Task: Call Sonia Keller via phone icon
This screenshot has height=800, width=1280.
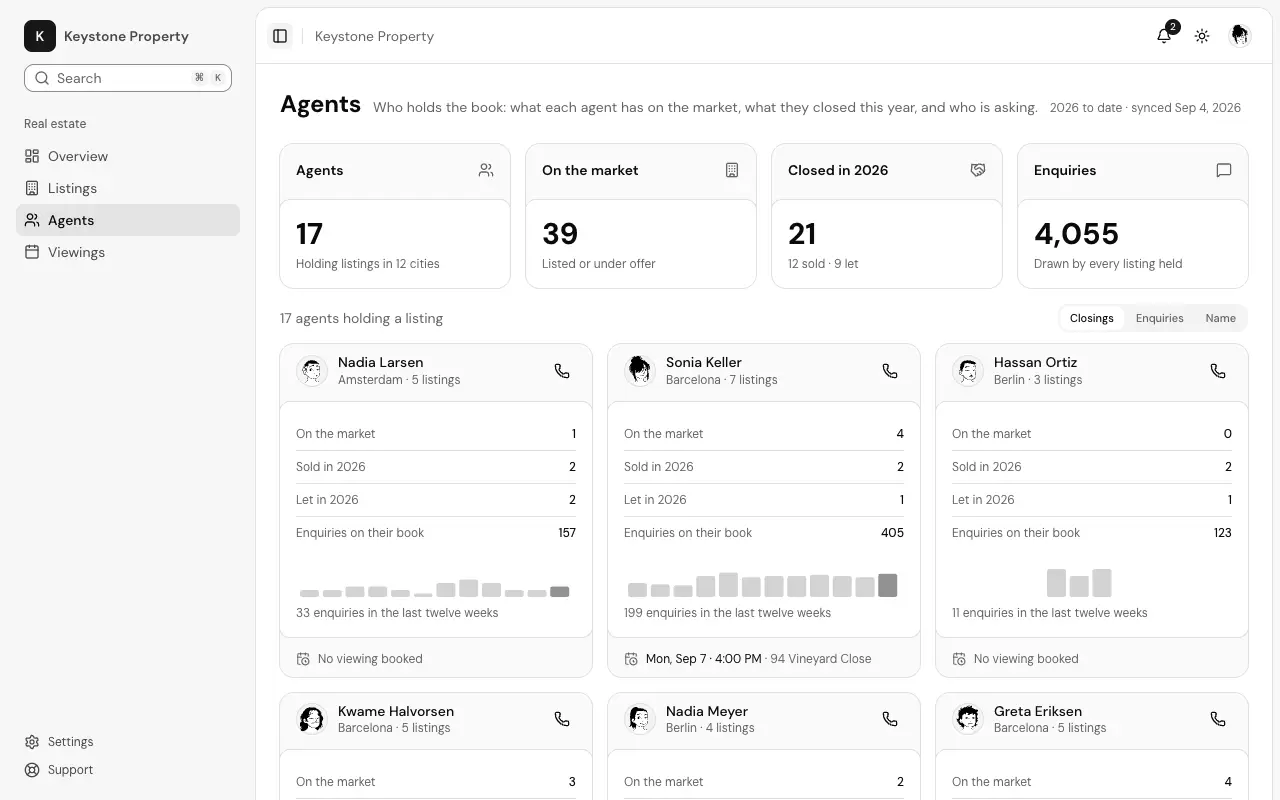Action: coord(890,371)
